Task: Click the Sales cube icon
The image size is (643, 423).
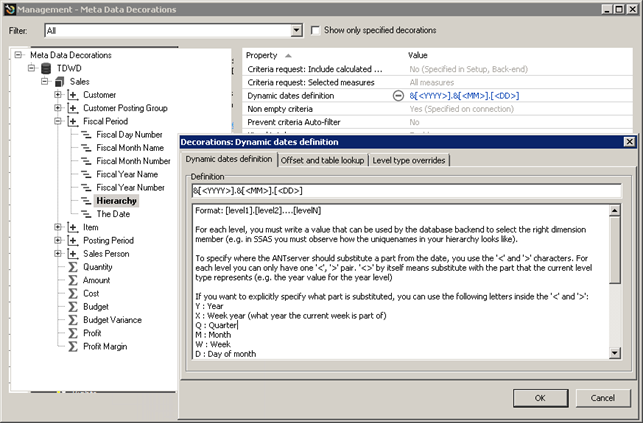Action: pyautogui.click(x=60, y=82)
